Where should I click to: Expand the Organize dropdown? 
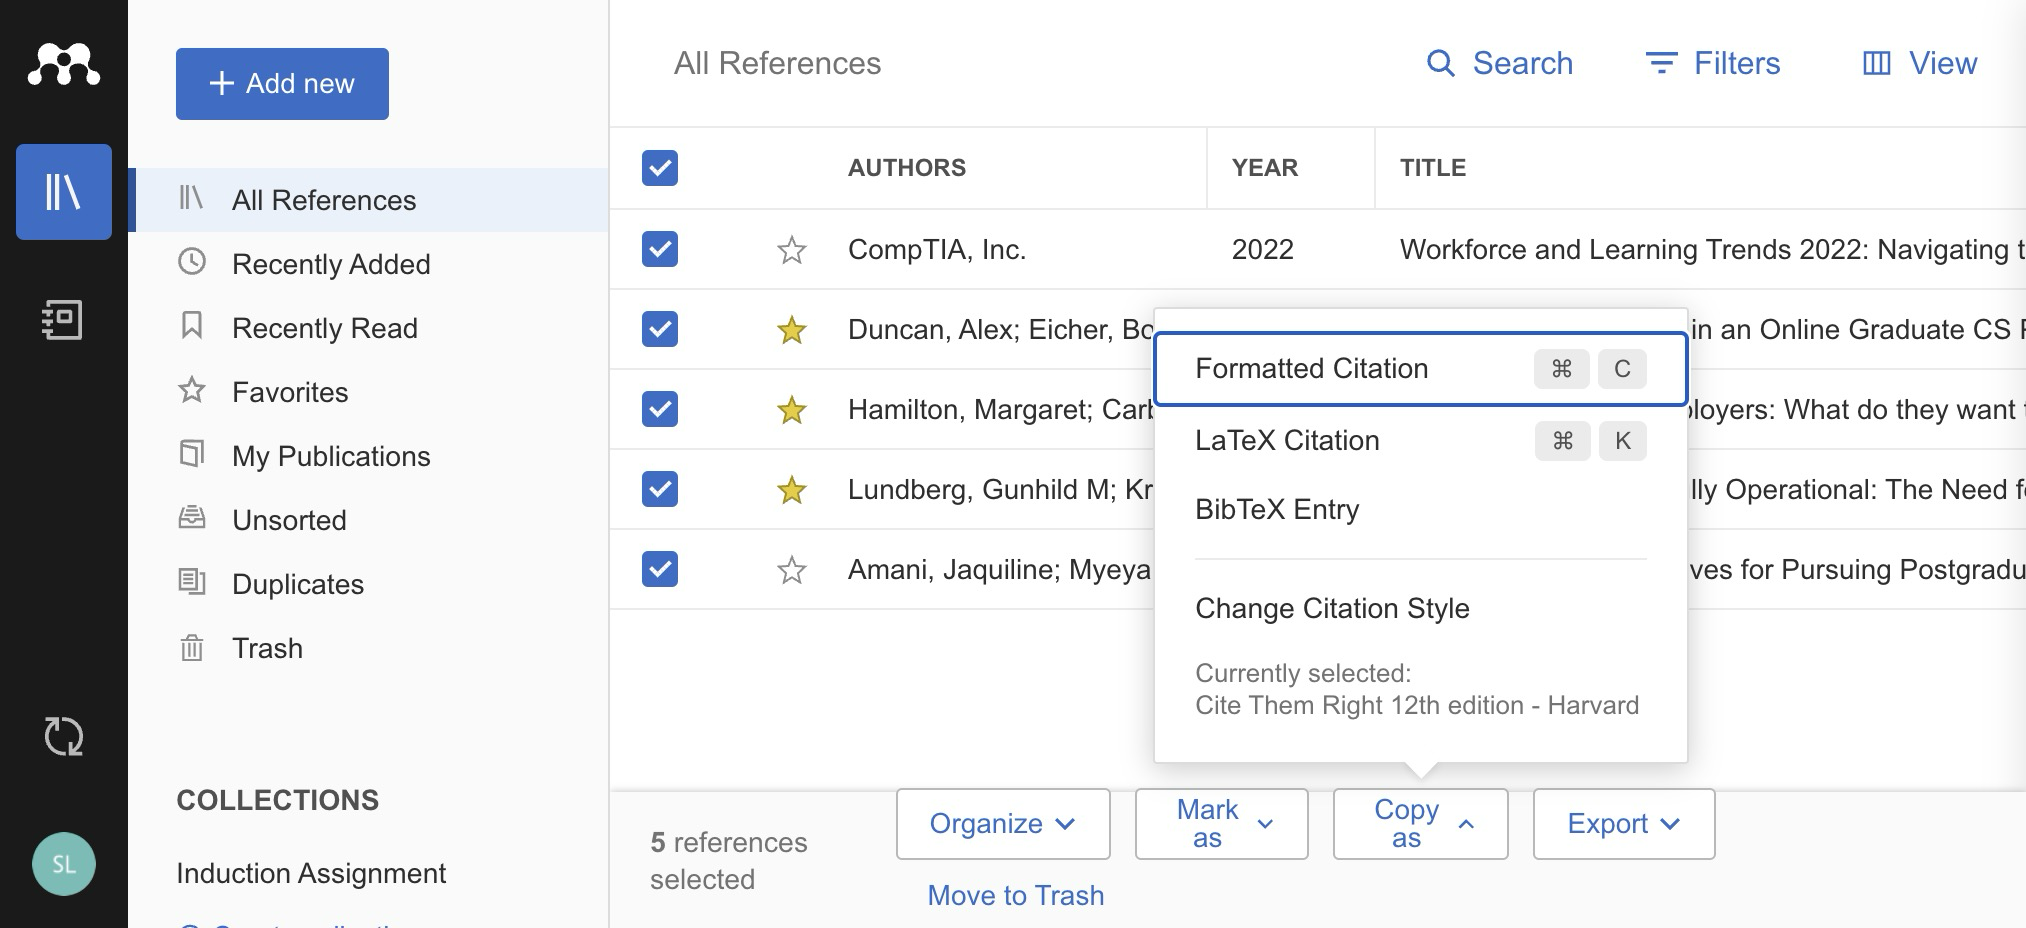pyautogui.click(x=1002, y=824)
